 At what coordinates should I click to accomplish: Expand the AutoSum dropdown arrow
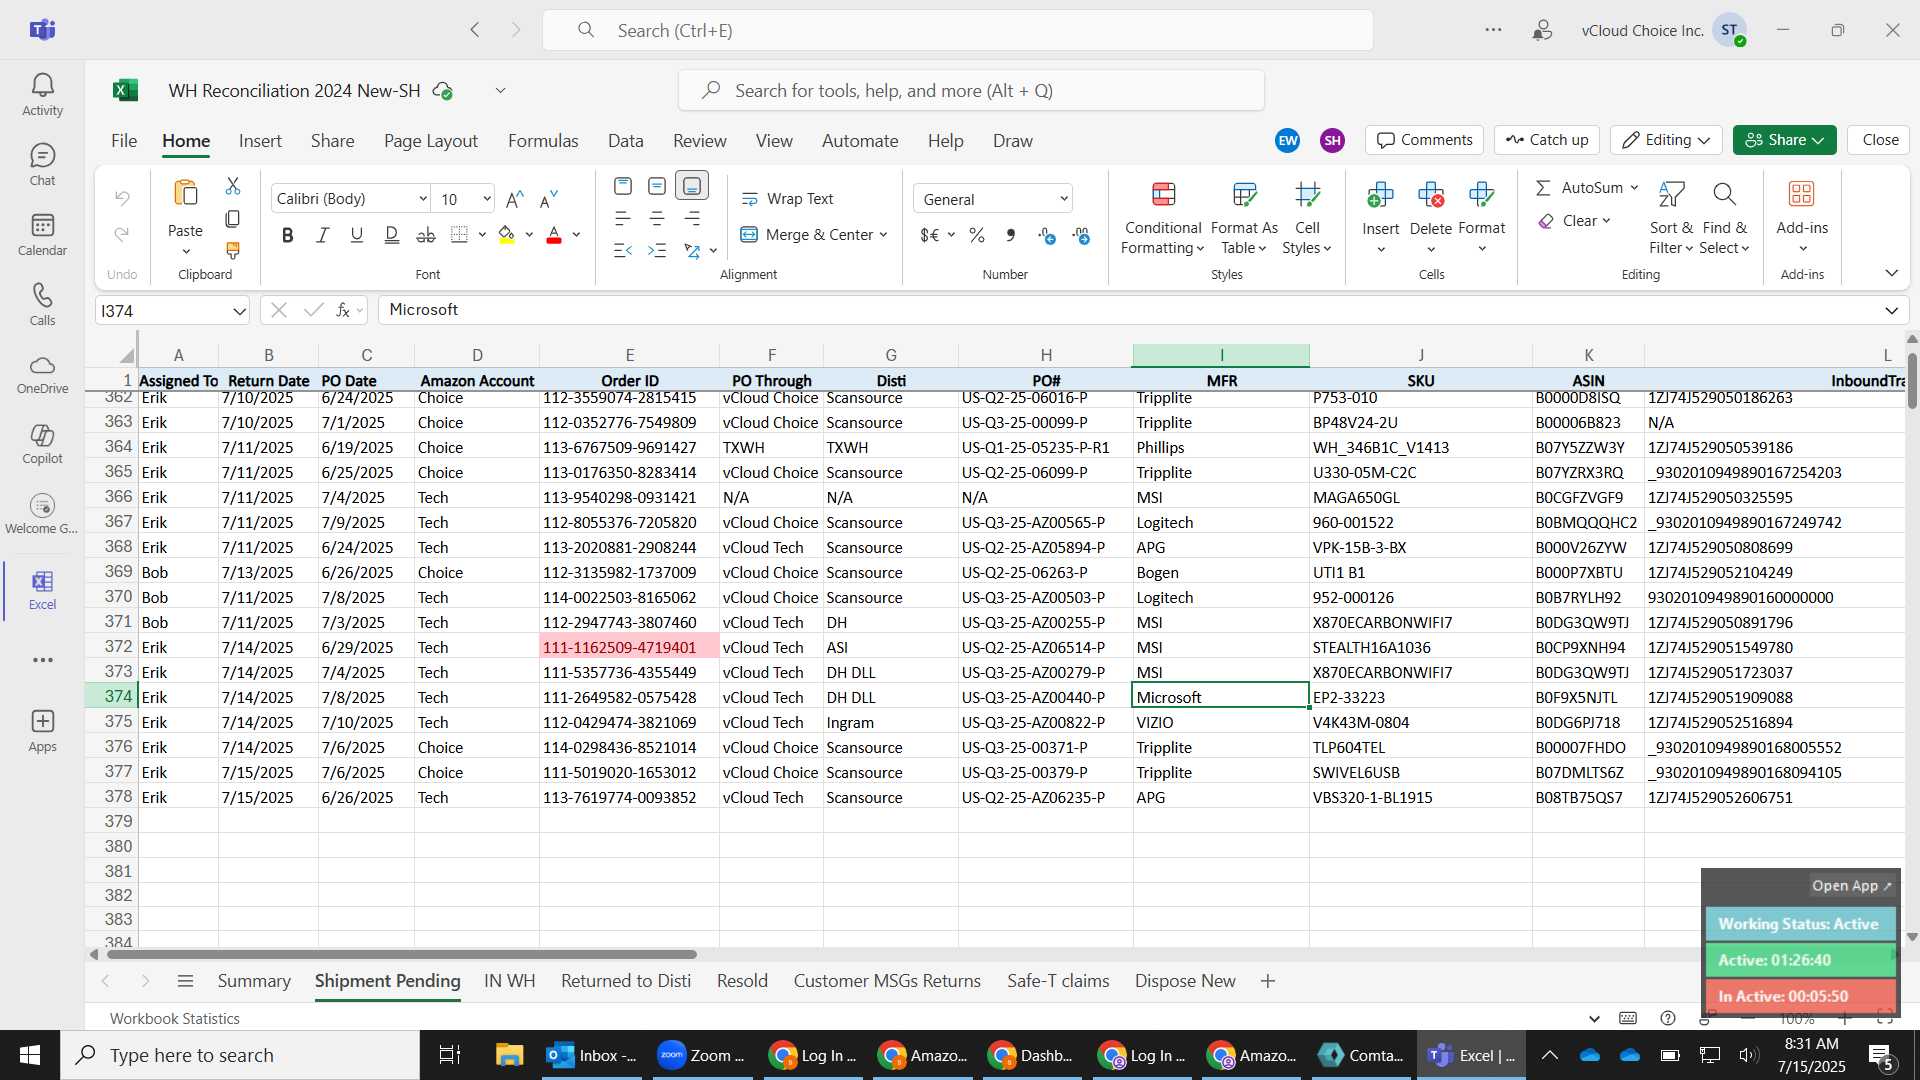coord(1634,188)
